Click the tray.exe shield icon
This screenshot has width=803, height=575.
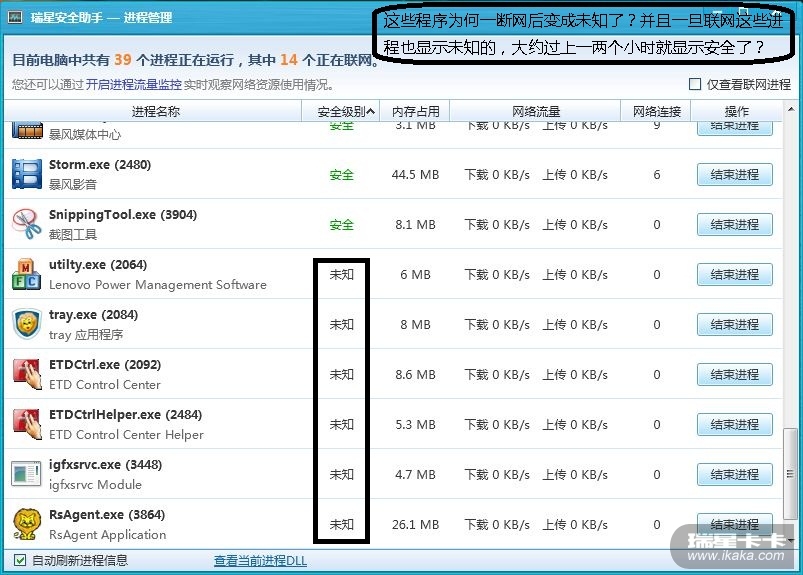[x=27, y=324]
